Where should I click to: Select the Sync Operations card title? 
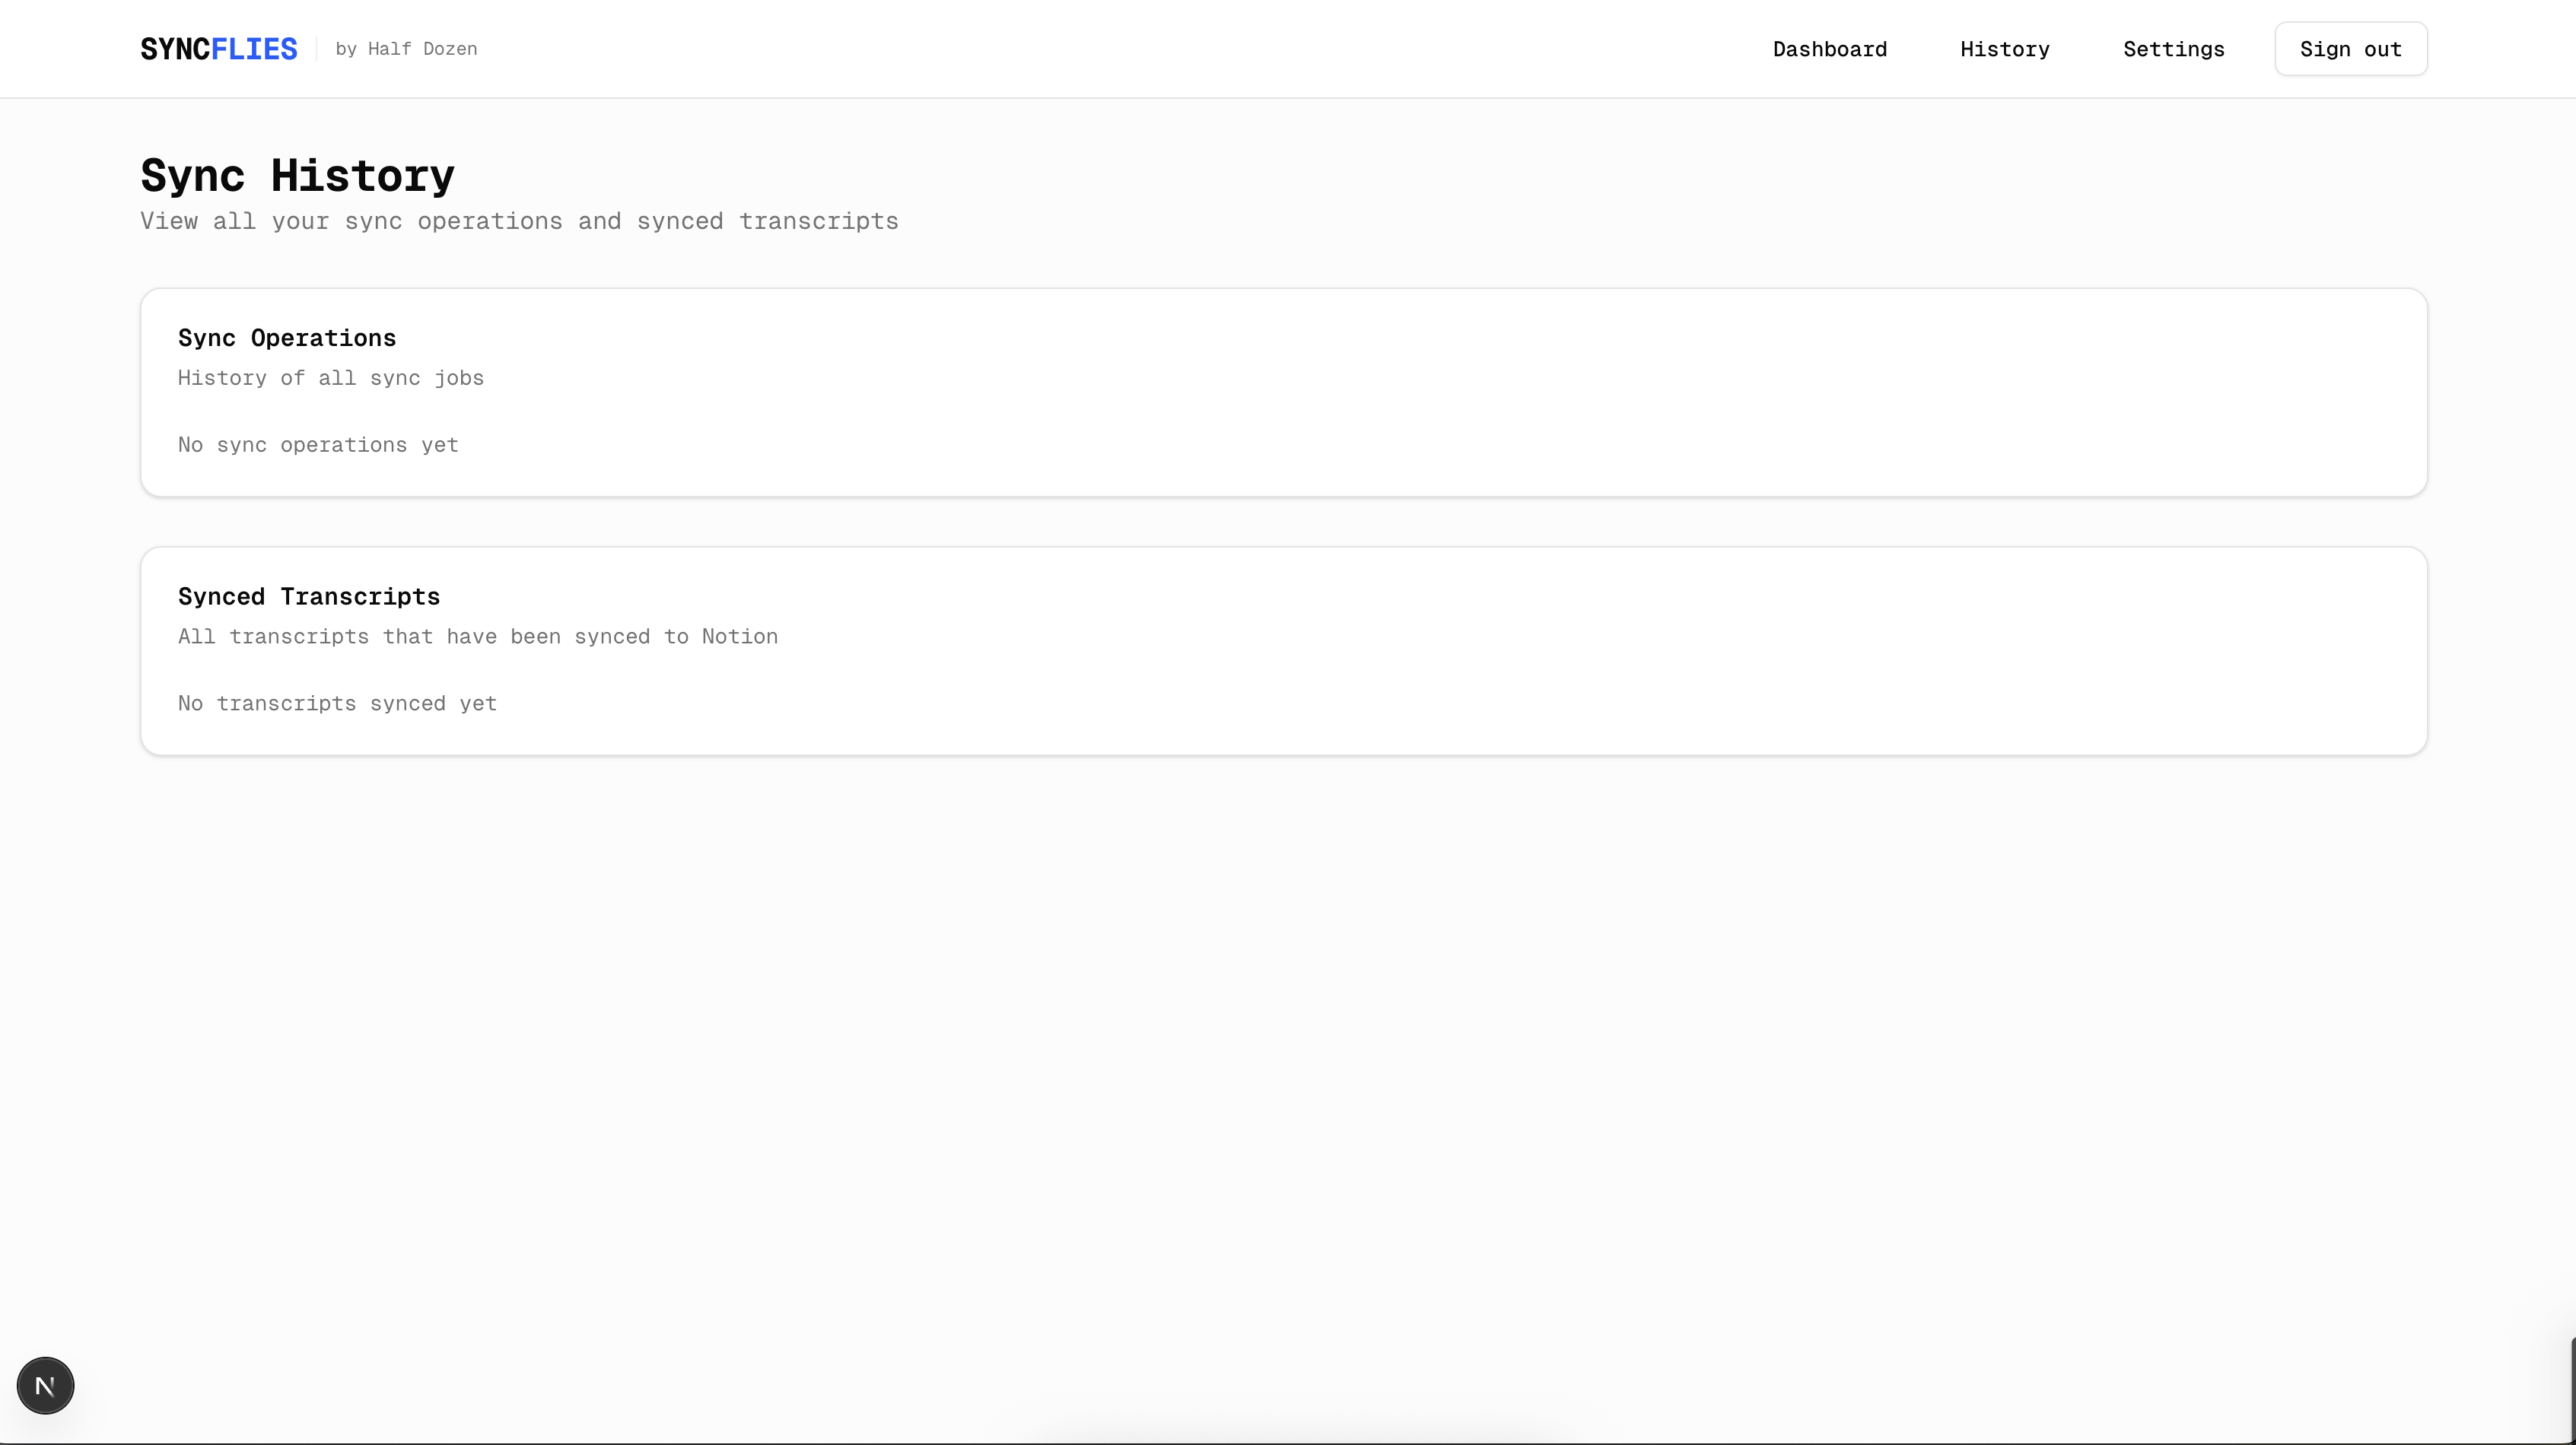click(286, 338)
